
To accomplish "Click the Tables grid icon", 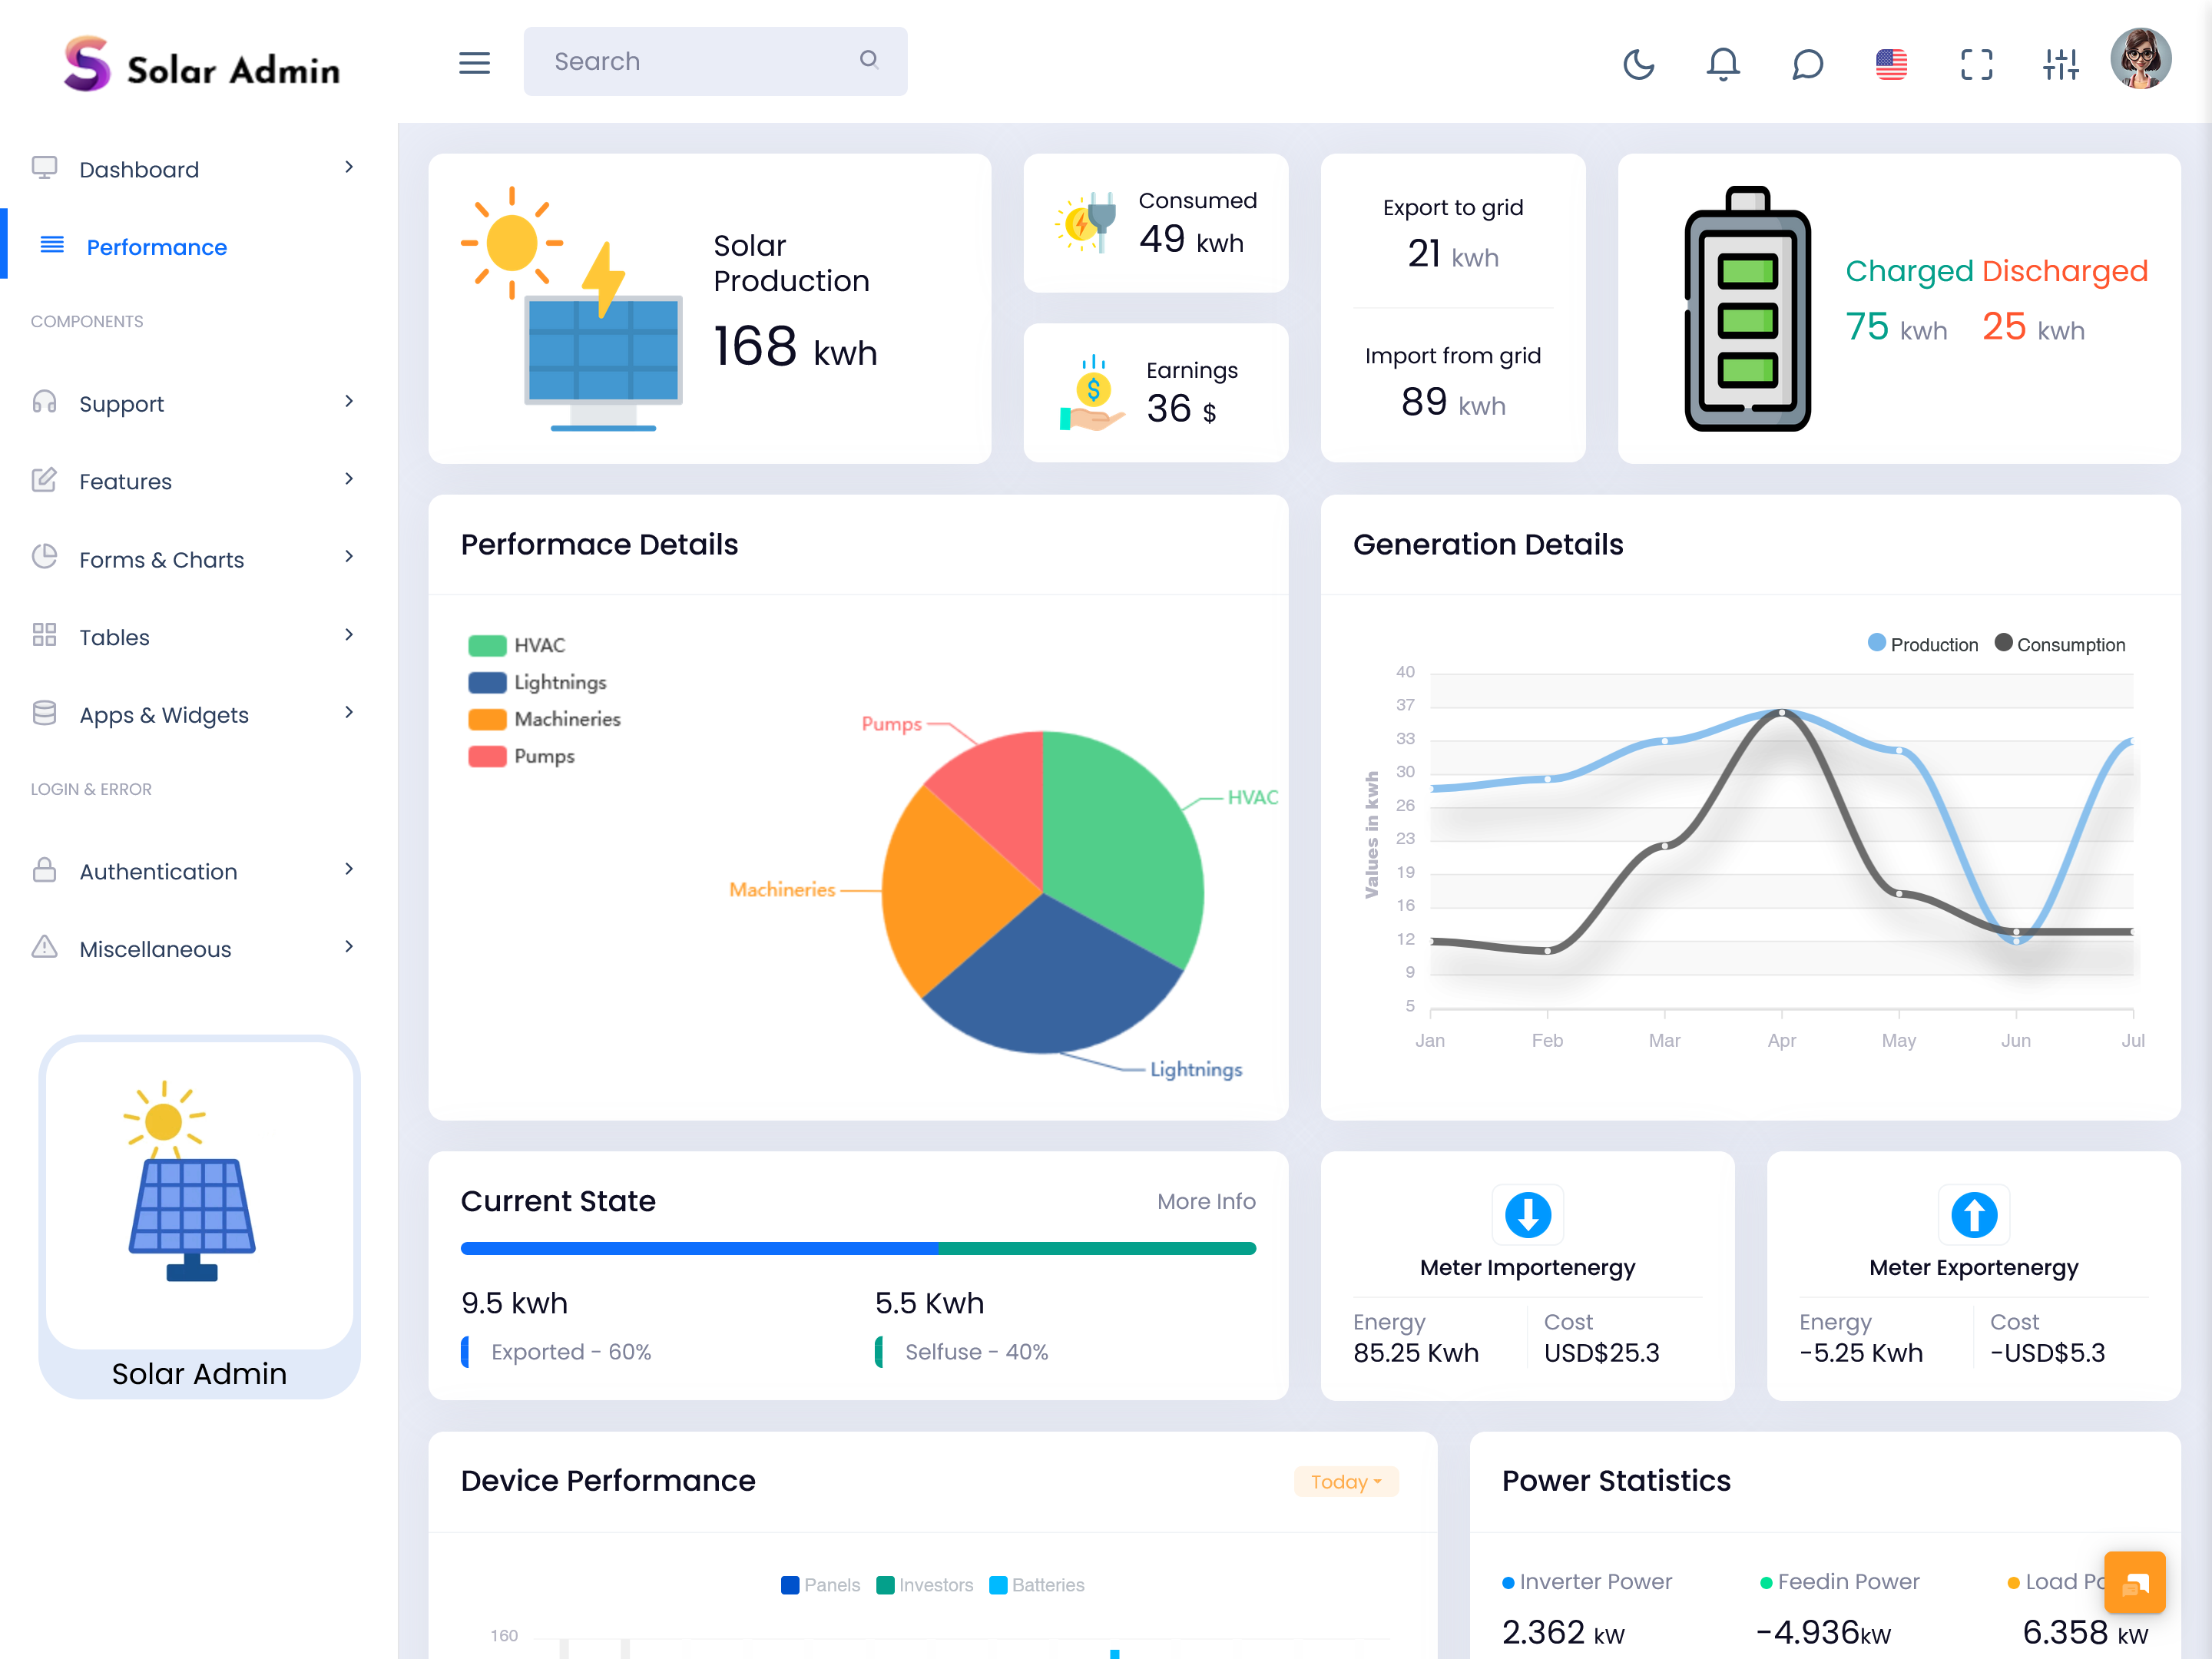I will pyautogui.click(x=44, y=635).
